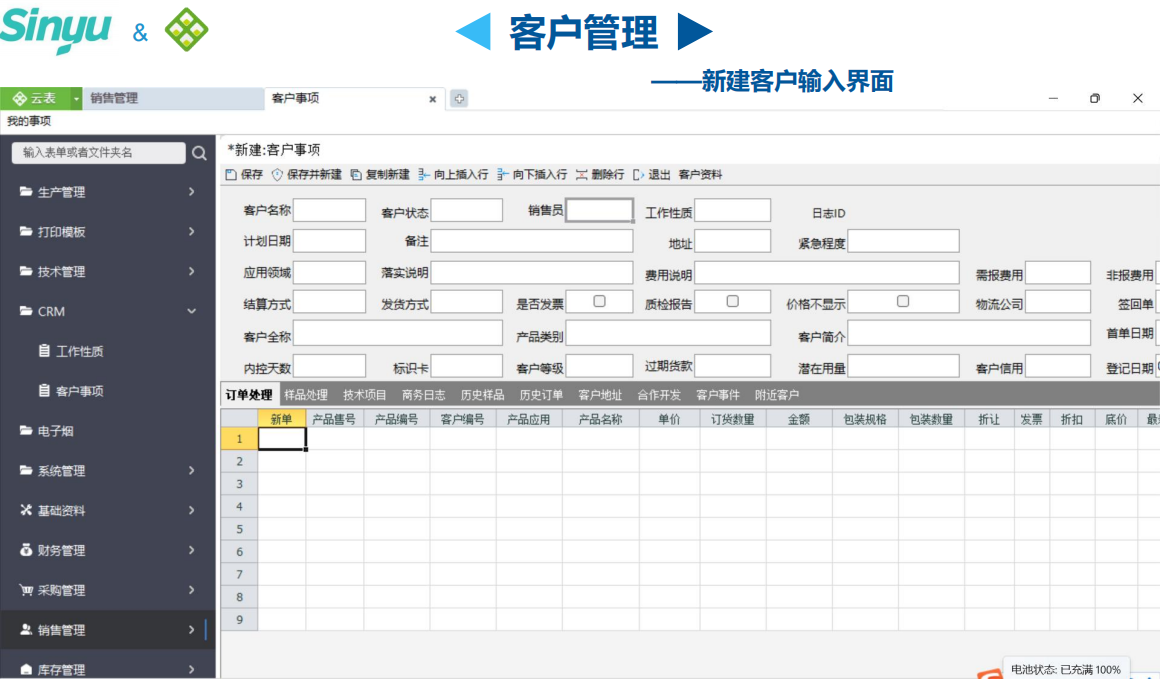Click Save and New (保存并新建) icon
The image size is (1162, 681).
point(277,175)
